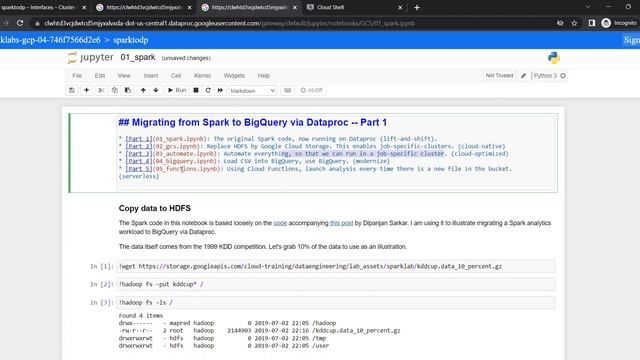Open the Cell menu
Viewport: 640px width, 360px height.
coord(176,76)
